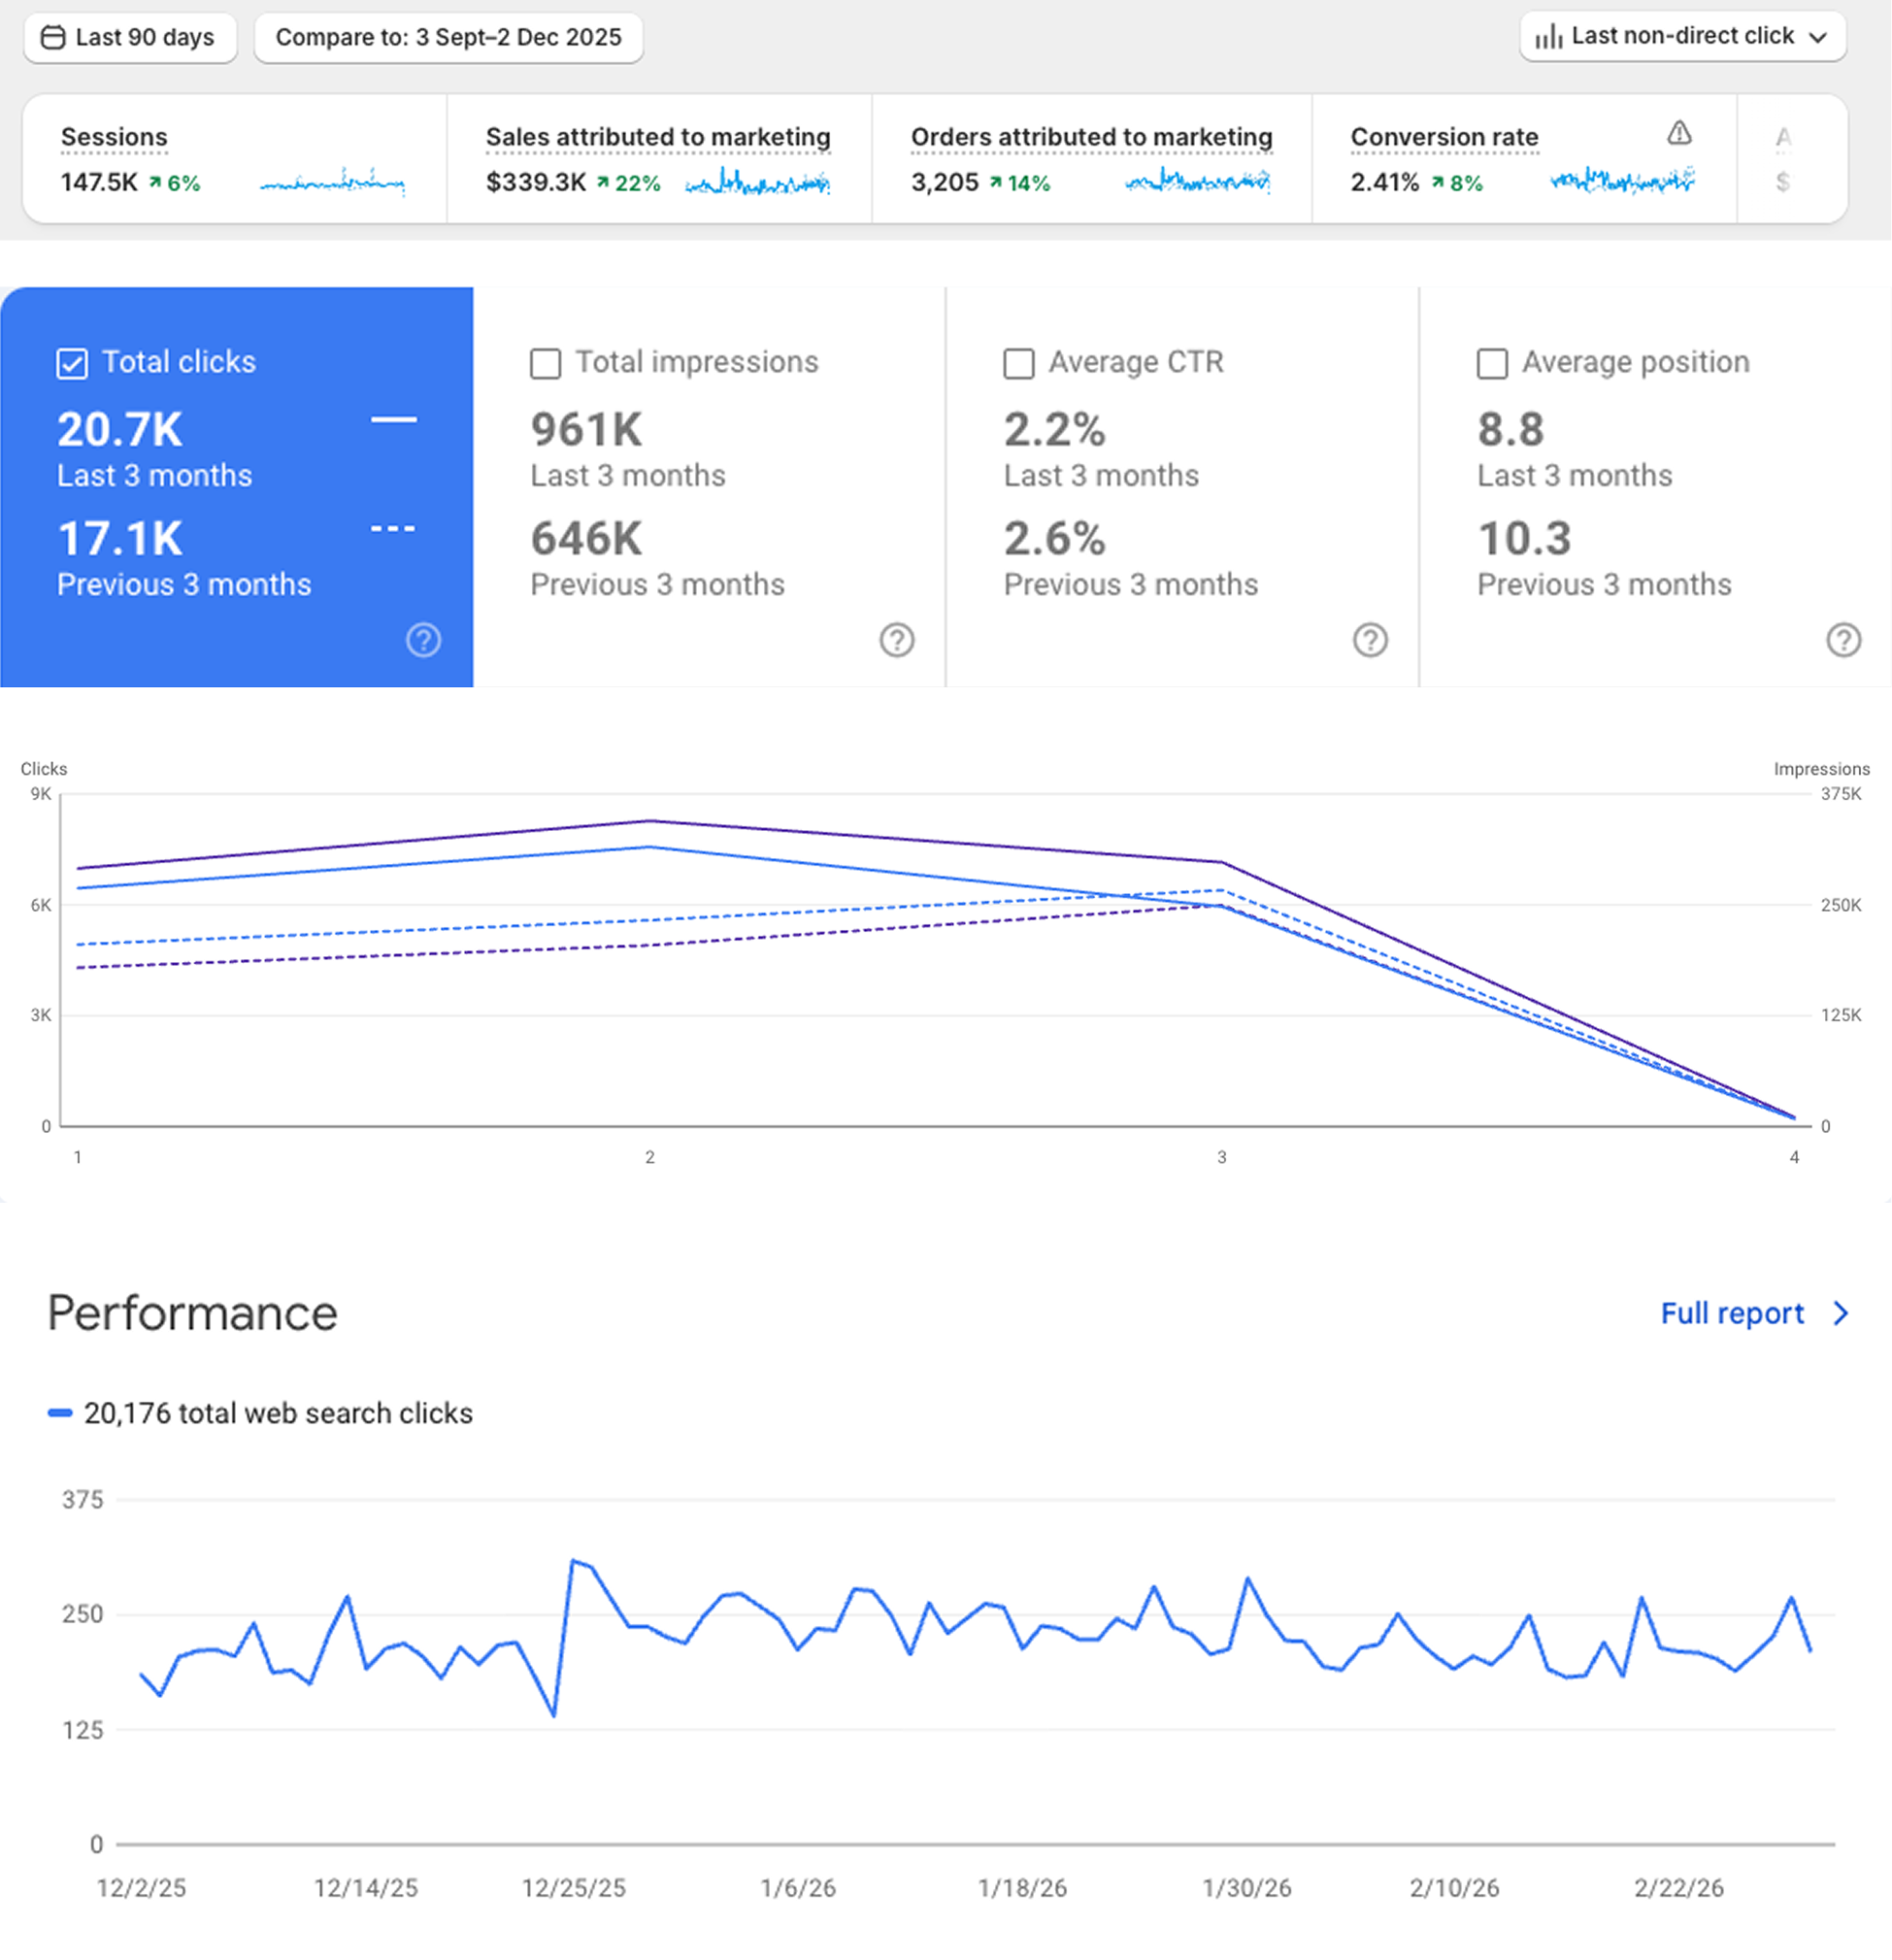
Task: Click bar chart icon on attribution selector
Action: pyautogui.click(x=1548, y=37)
